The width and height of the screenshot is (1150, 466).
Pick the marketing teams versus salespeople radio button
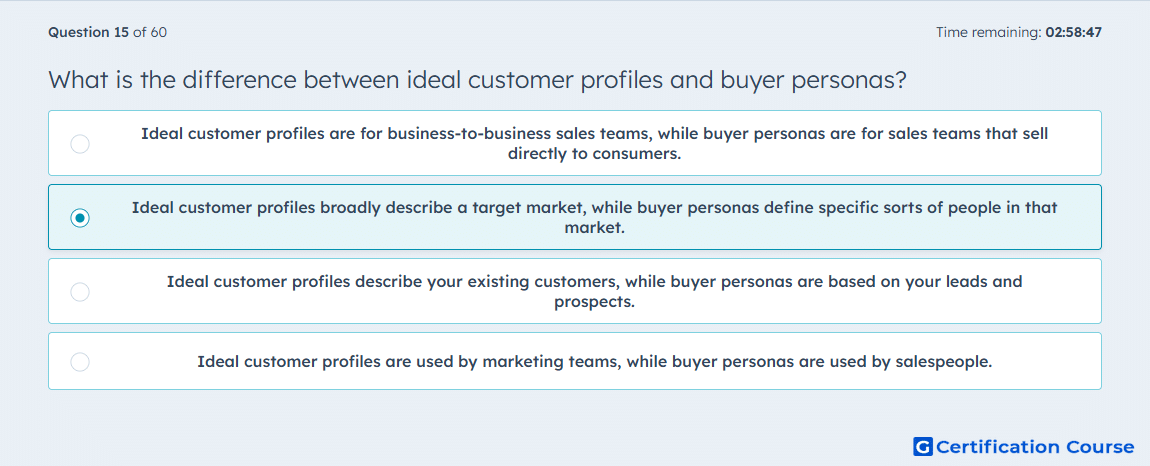point(80,362)
